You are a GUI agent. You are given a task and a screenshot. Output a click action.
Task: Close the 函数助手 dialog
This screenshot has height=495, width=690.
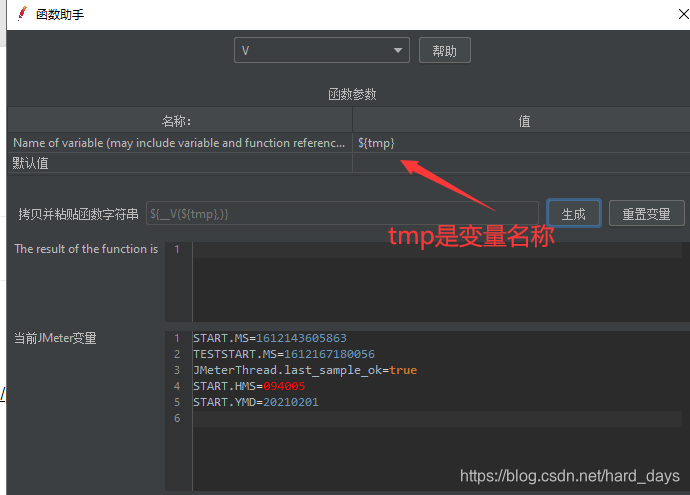(683, 14)
